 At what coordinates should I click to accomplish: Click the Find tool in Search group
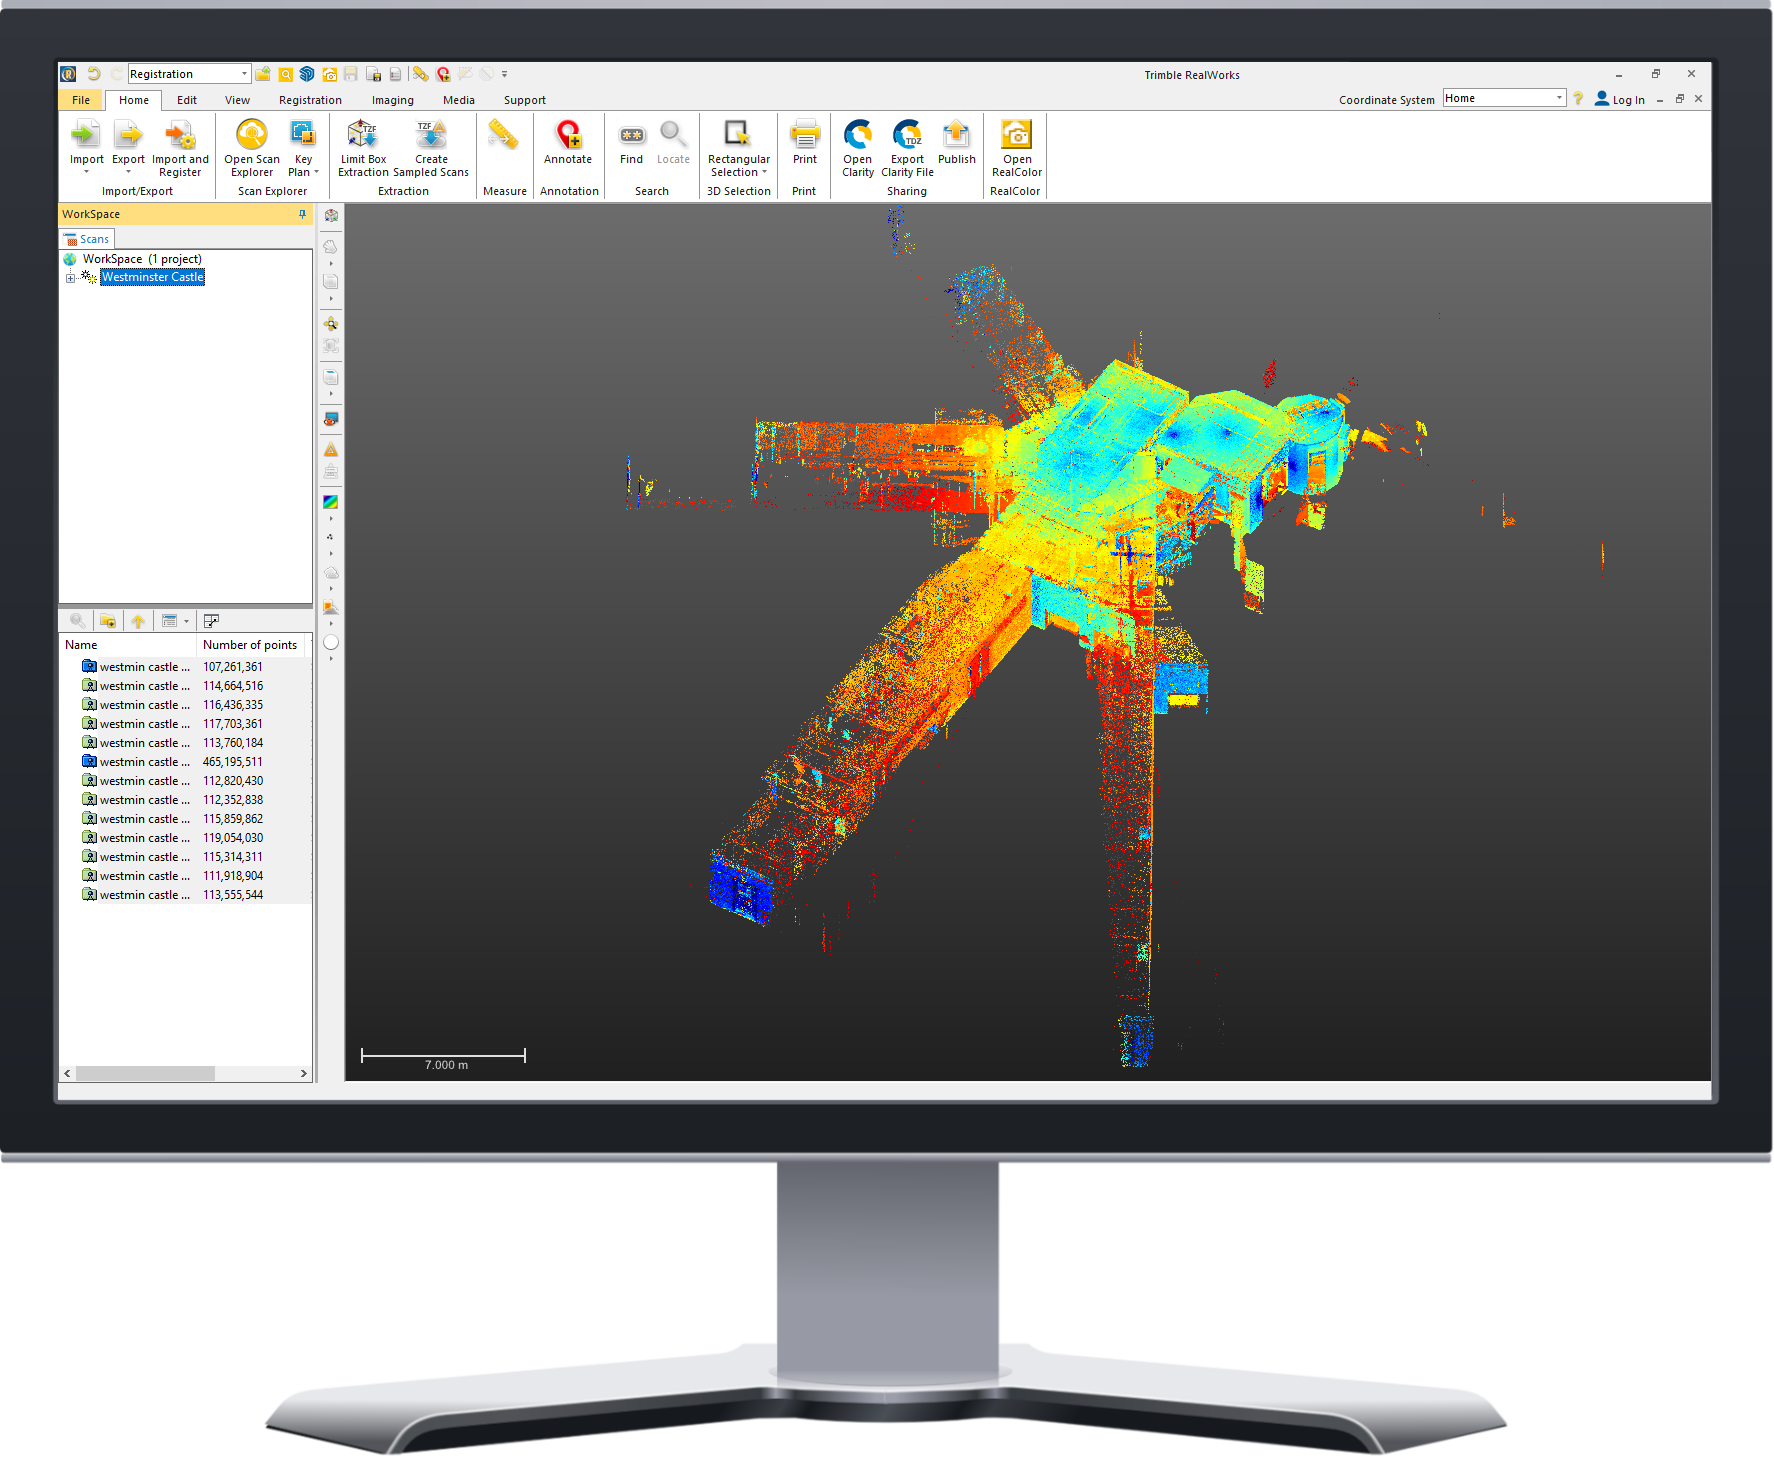(x=631, y=147)
